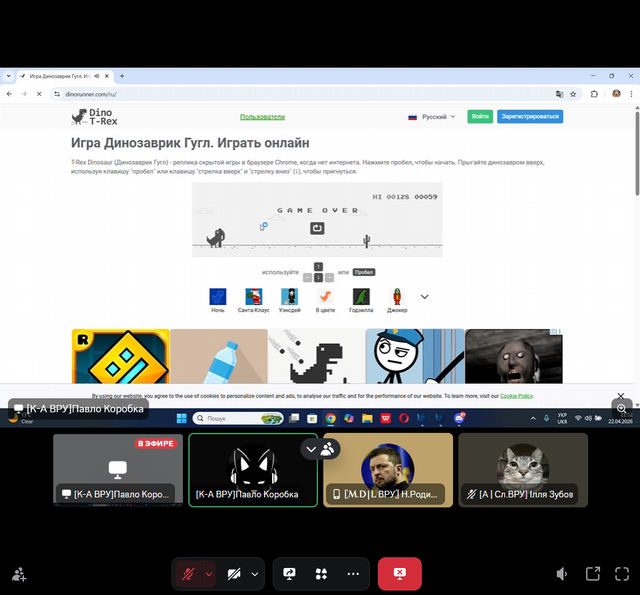This screenshot has height=595, width=640.
Task: Open the water bottle game thumbnail
Action: click(x=219, y=356)
